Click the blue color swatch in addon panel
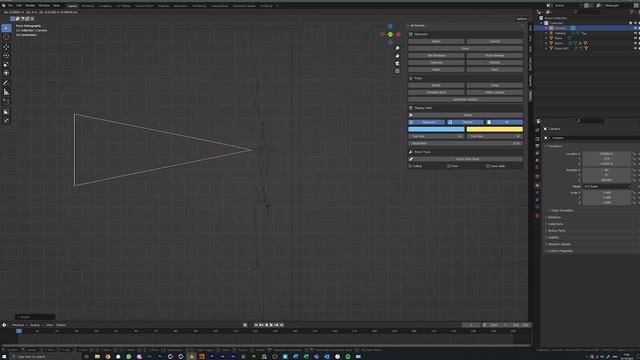The width and height of the screenshot is (640, 360). tap(436, 129)
